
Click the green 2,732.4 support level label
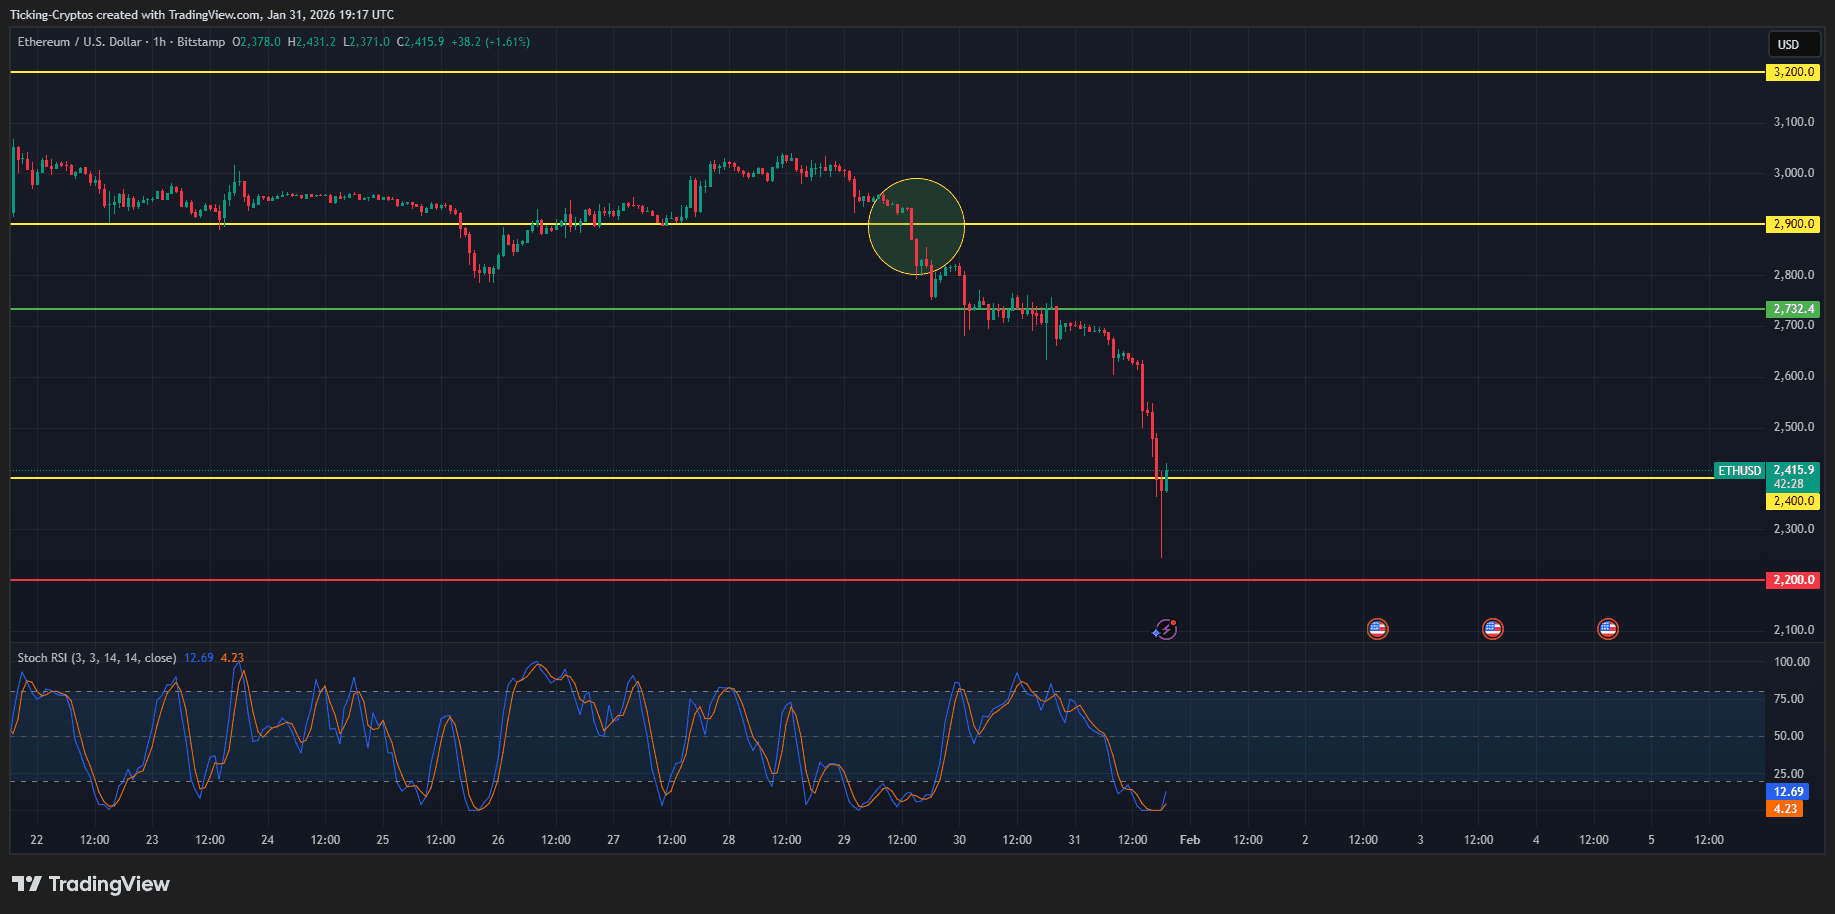click(1792, 309)
